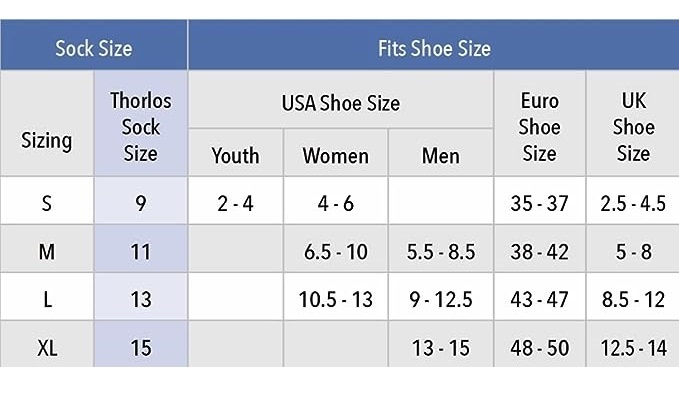Click the "Fits Shoe Size" header
This screenshot has width=679, height=404.
pyautogui.click(x=433, y=47)
